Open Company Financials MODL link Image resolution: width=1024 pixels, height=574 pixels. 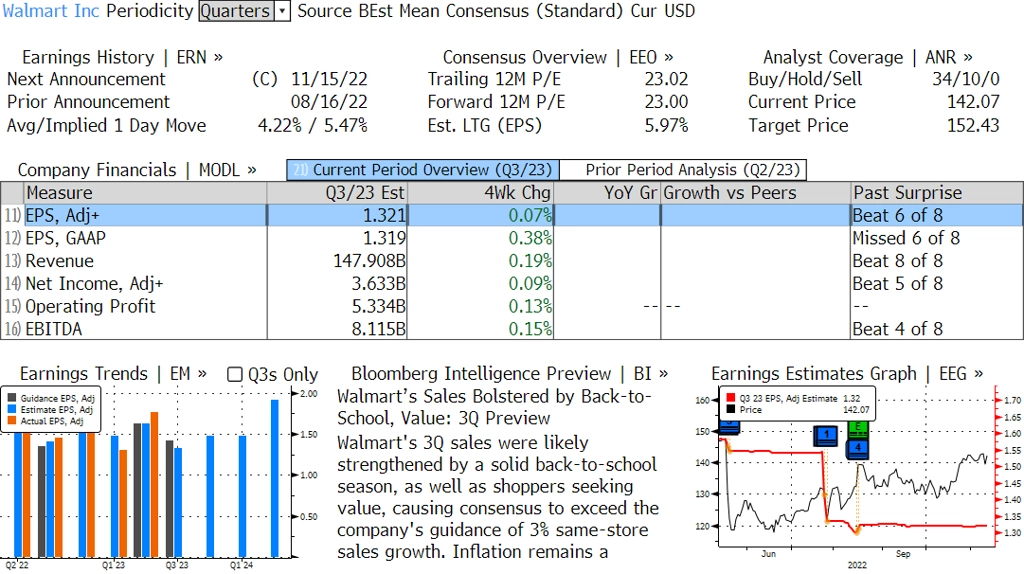pos(136,170)
